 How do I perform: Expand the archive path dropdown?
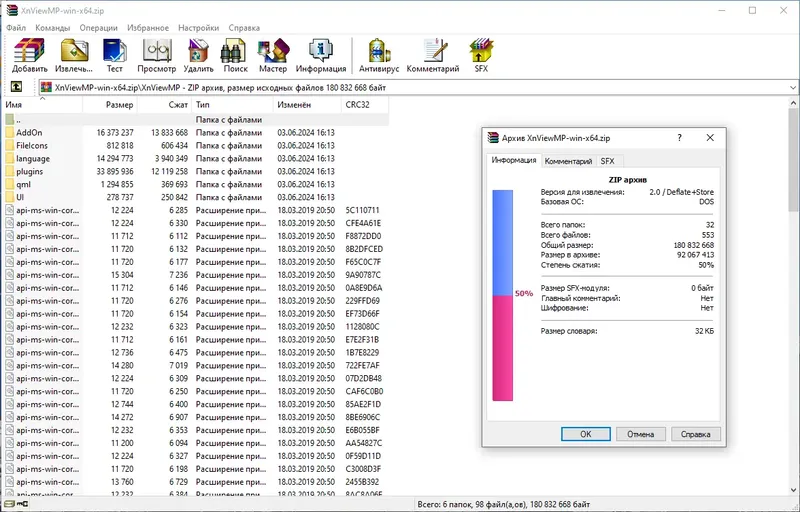point(792,87)
